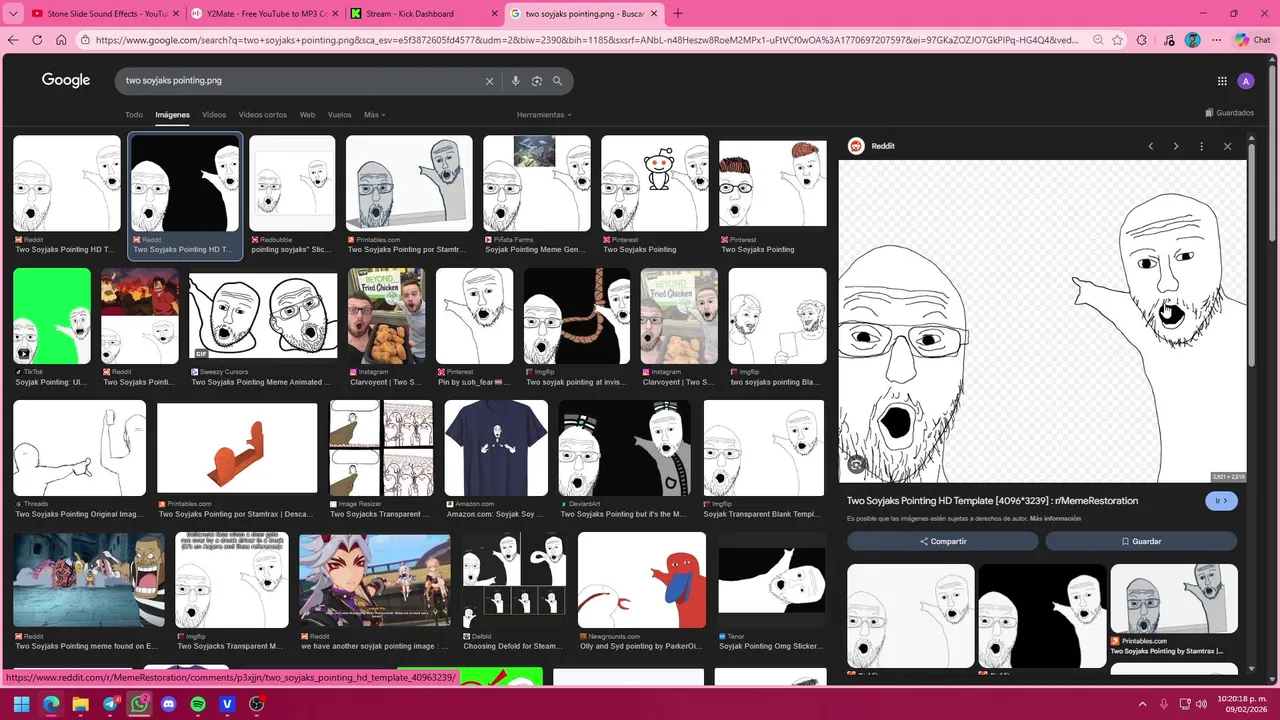Screen dimensions: 1280x720
Task: Open Redbubble pointing soyjaks sticker thumbnail
Action: [x=292, y=184]
